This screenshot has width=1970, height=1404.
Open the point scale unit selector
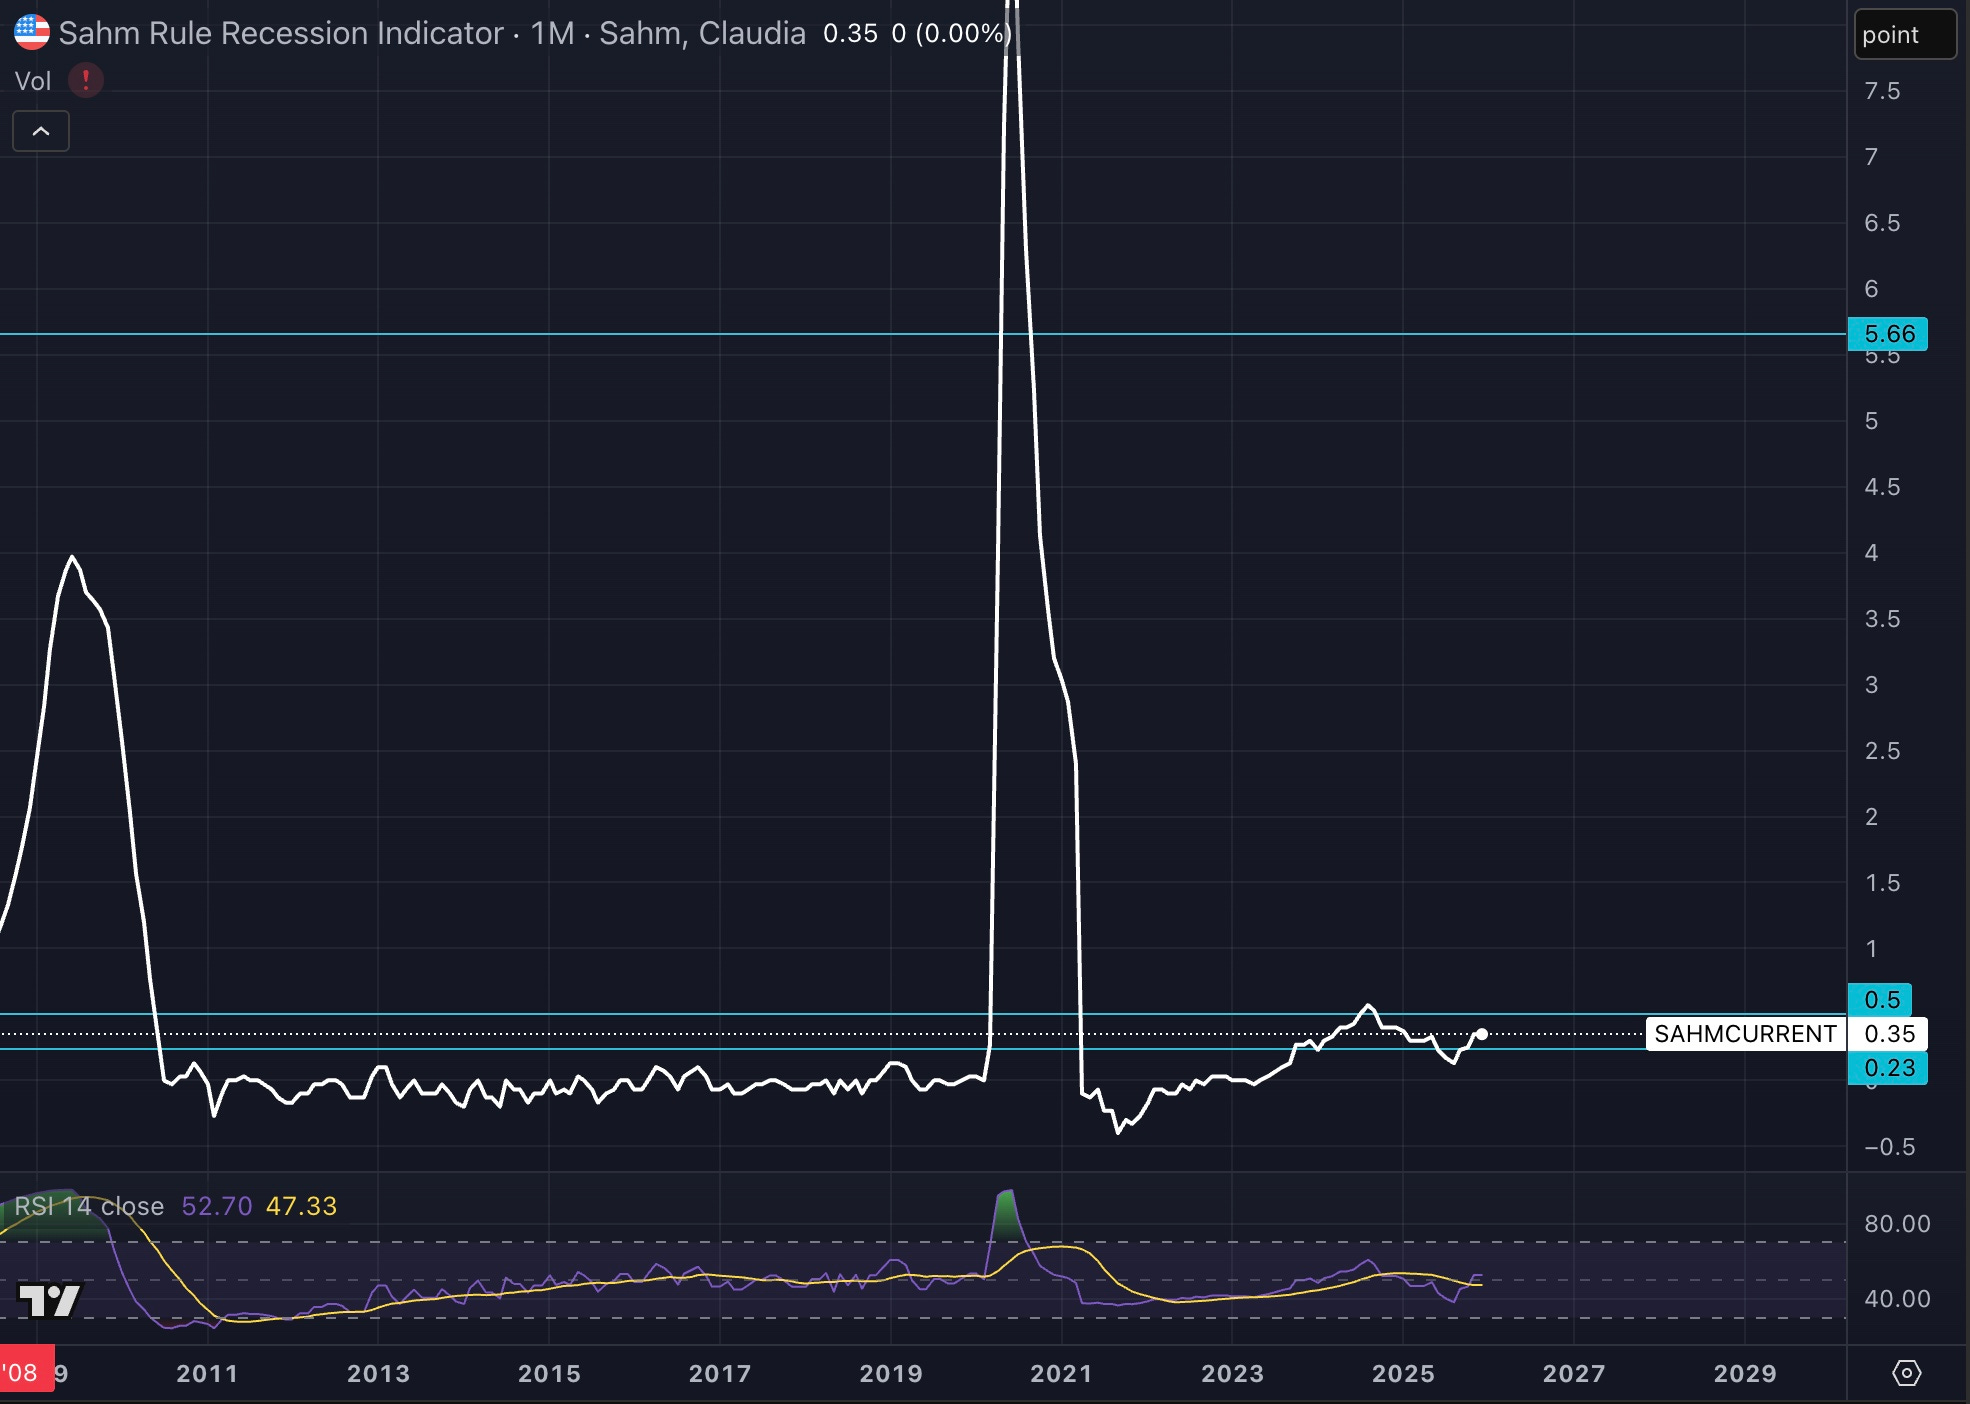1905,34
